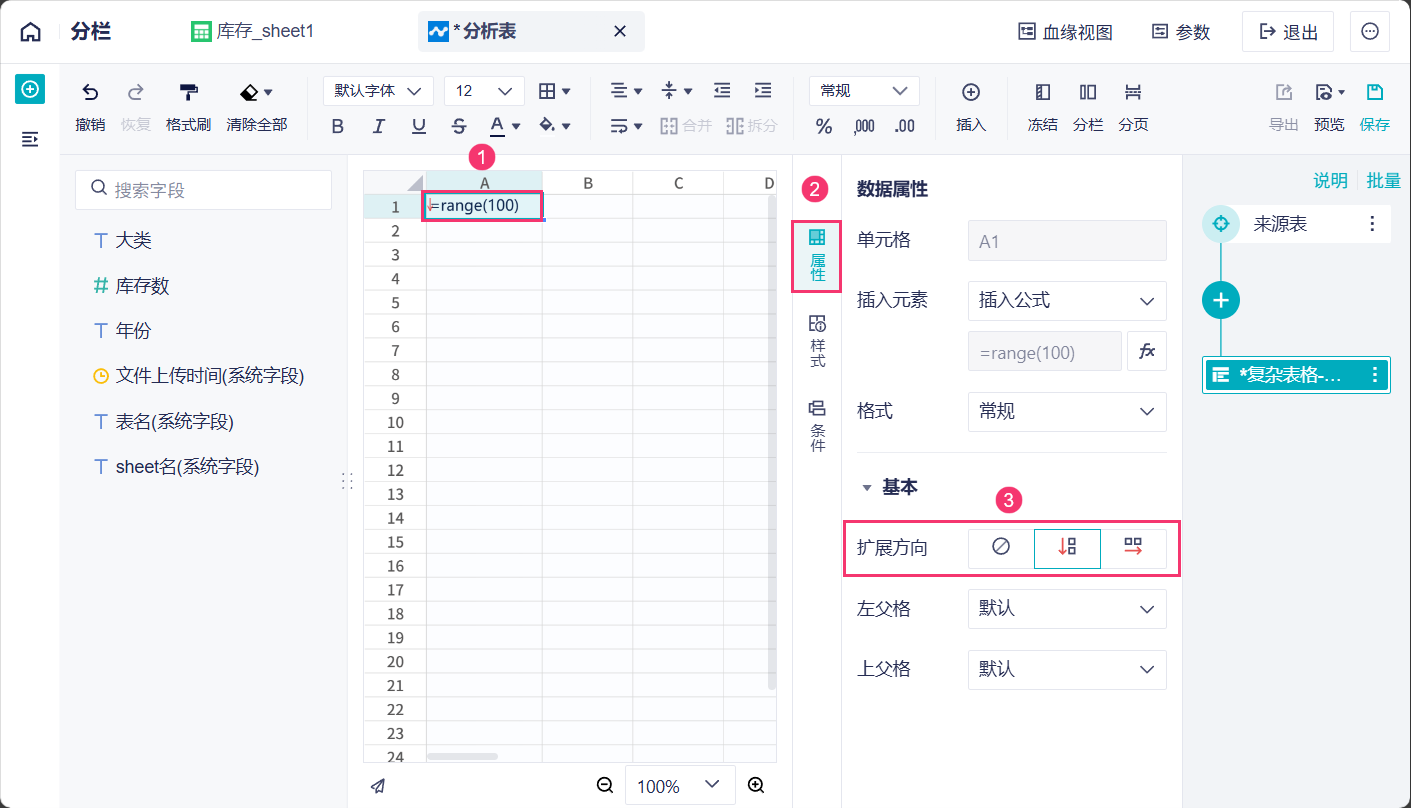Toggle underline formatting
This screenshot has width=1411, height=808.
419,126
